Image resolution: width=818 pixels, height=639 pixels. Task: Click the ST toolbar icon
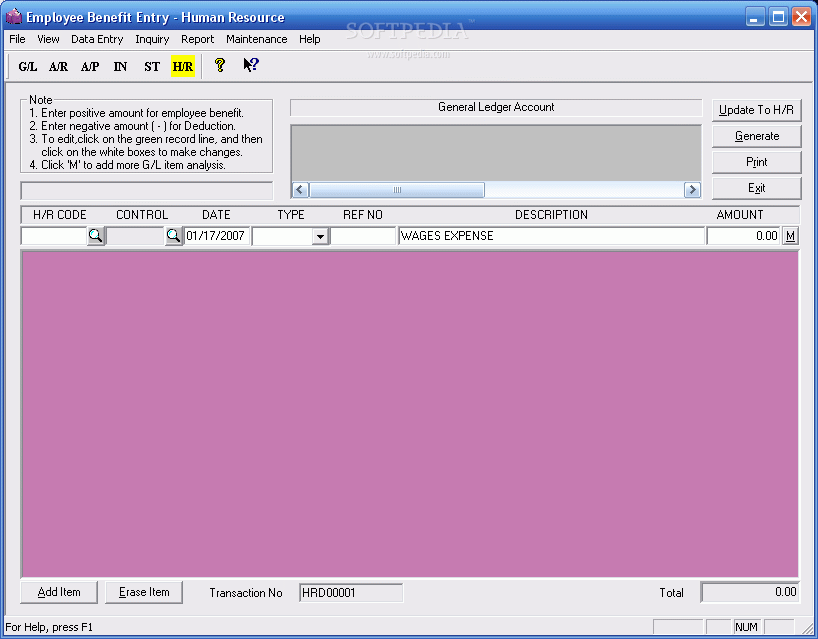point(152,66)
